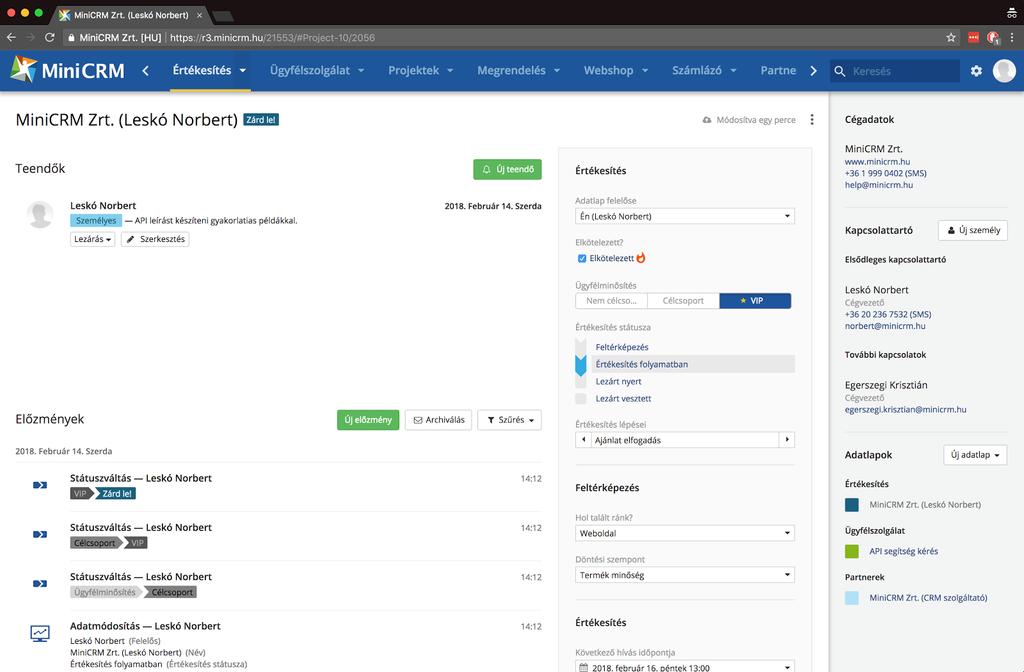Expand the Lezárás dropdown button
1024x672 pixels.
[x=92, y=239]
